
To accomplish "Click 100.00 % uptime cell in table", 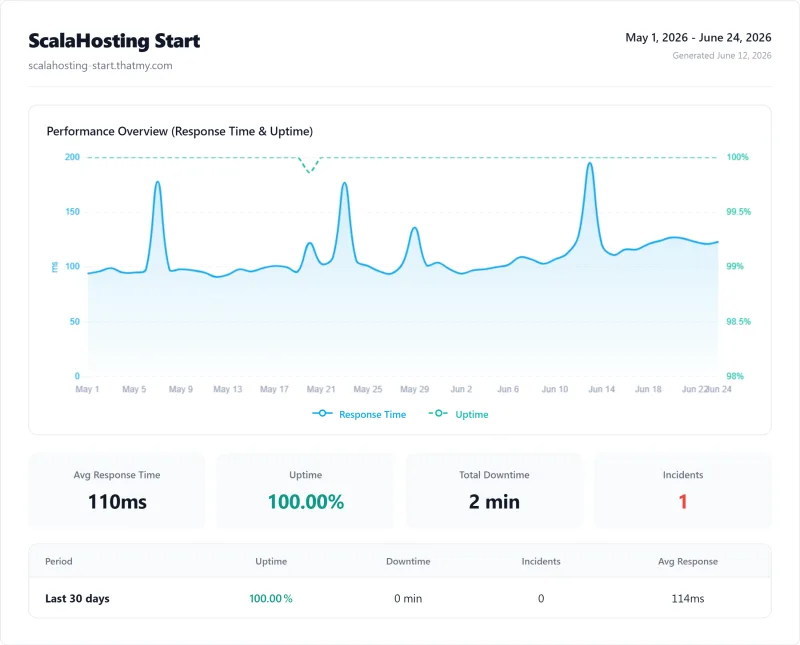I will click(x=271, y=599).
